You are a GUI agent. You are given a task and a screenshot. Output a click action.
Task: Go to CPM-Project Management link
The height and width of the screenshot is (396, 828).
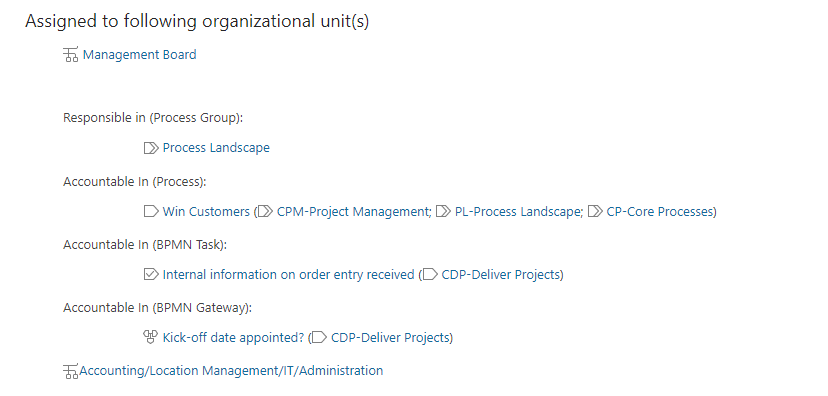pyautogui.click(x=354, y=212)
